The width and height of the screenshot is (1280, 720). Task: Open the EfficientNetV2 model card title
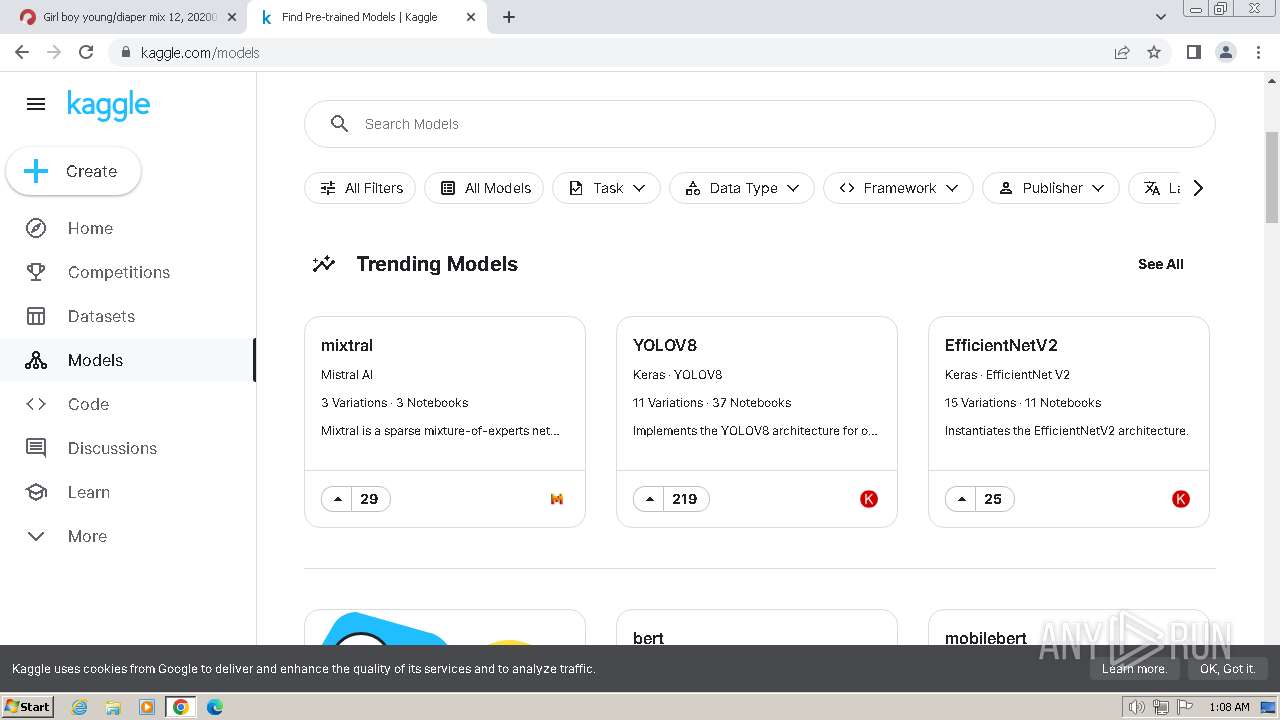(1001, 345)
